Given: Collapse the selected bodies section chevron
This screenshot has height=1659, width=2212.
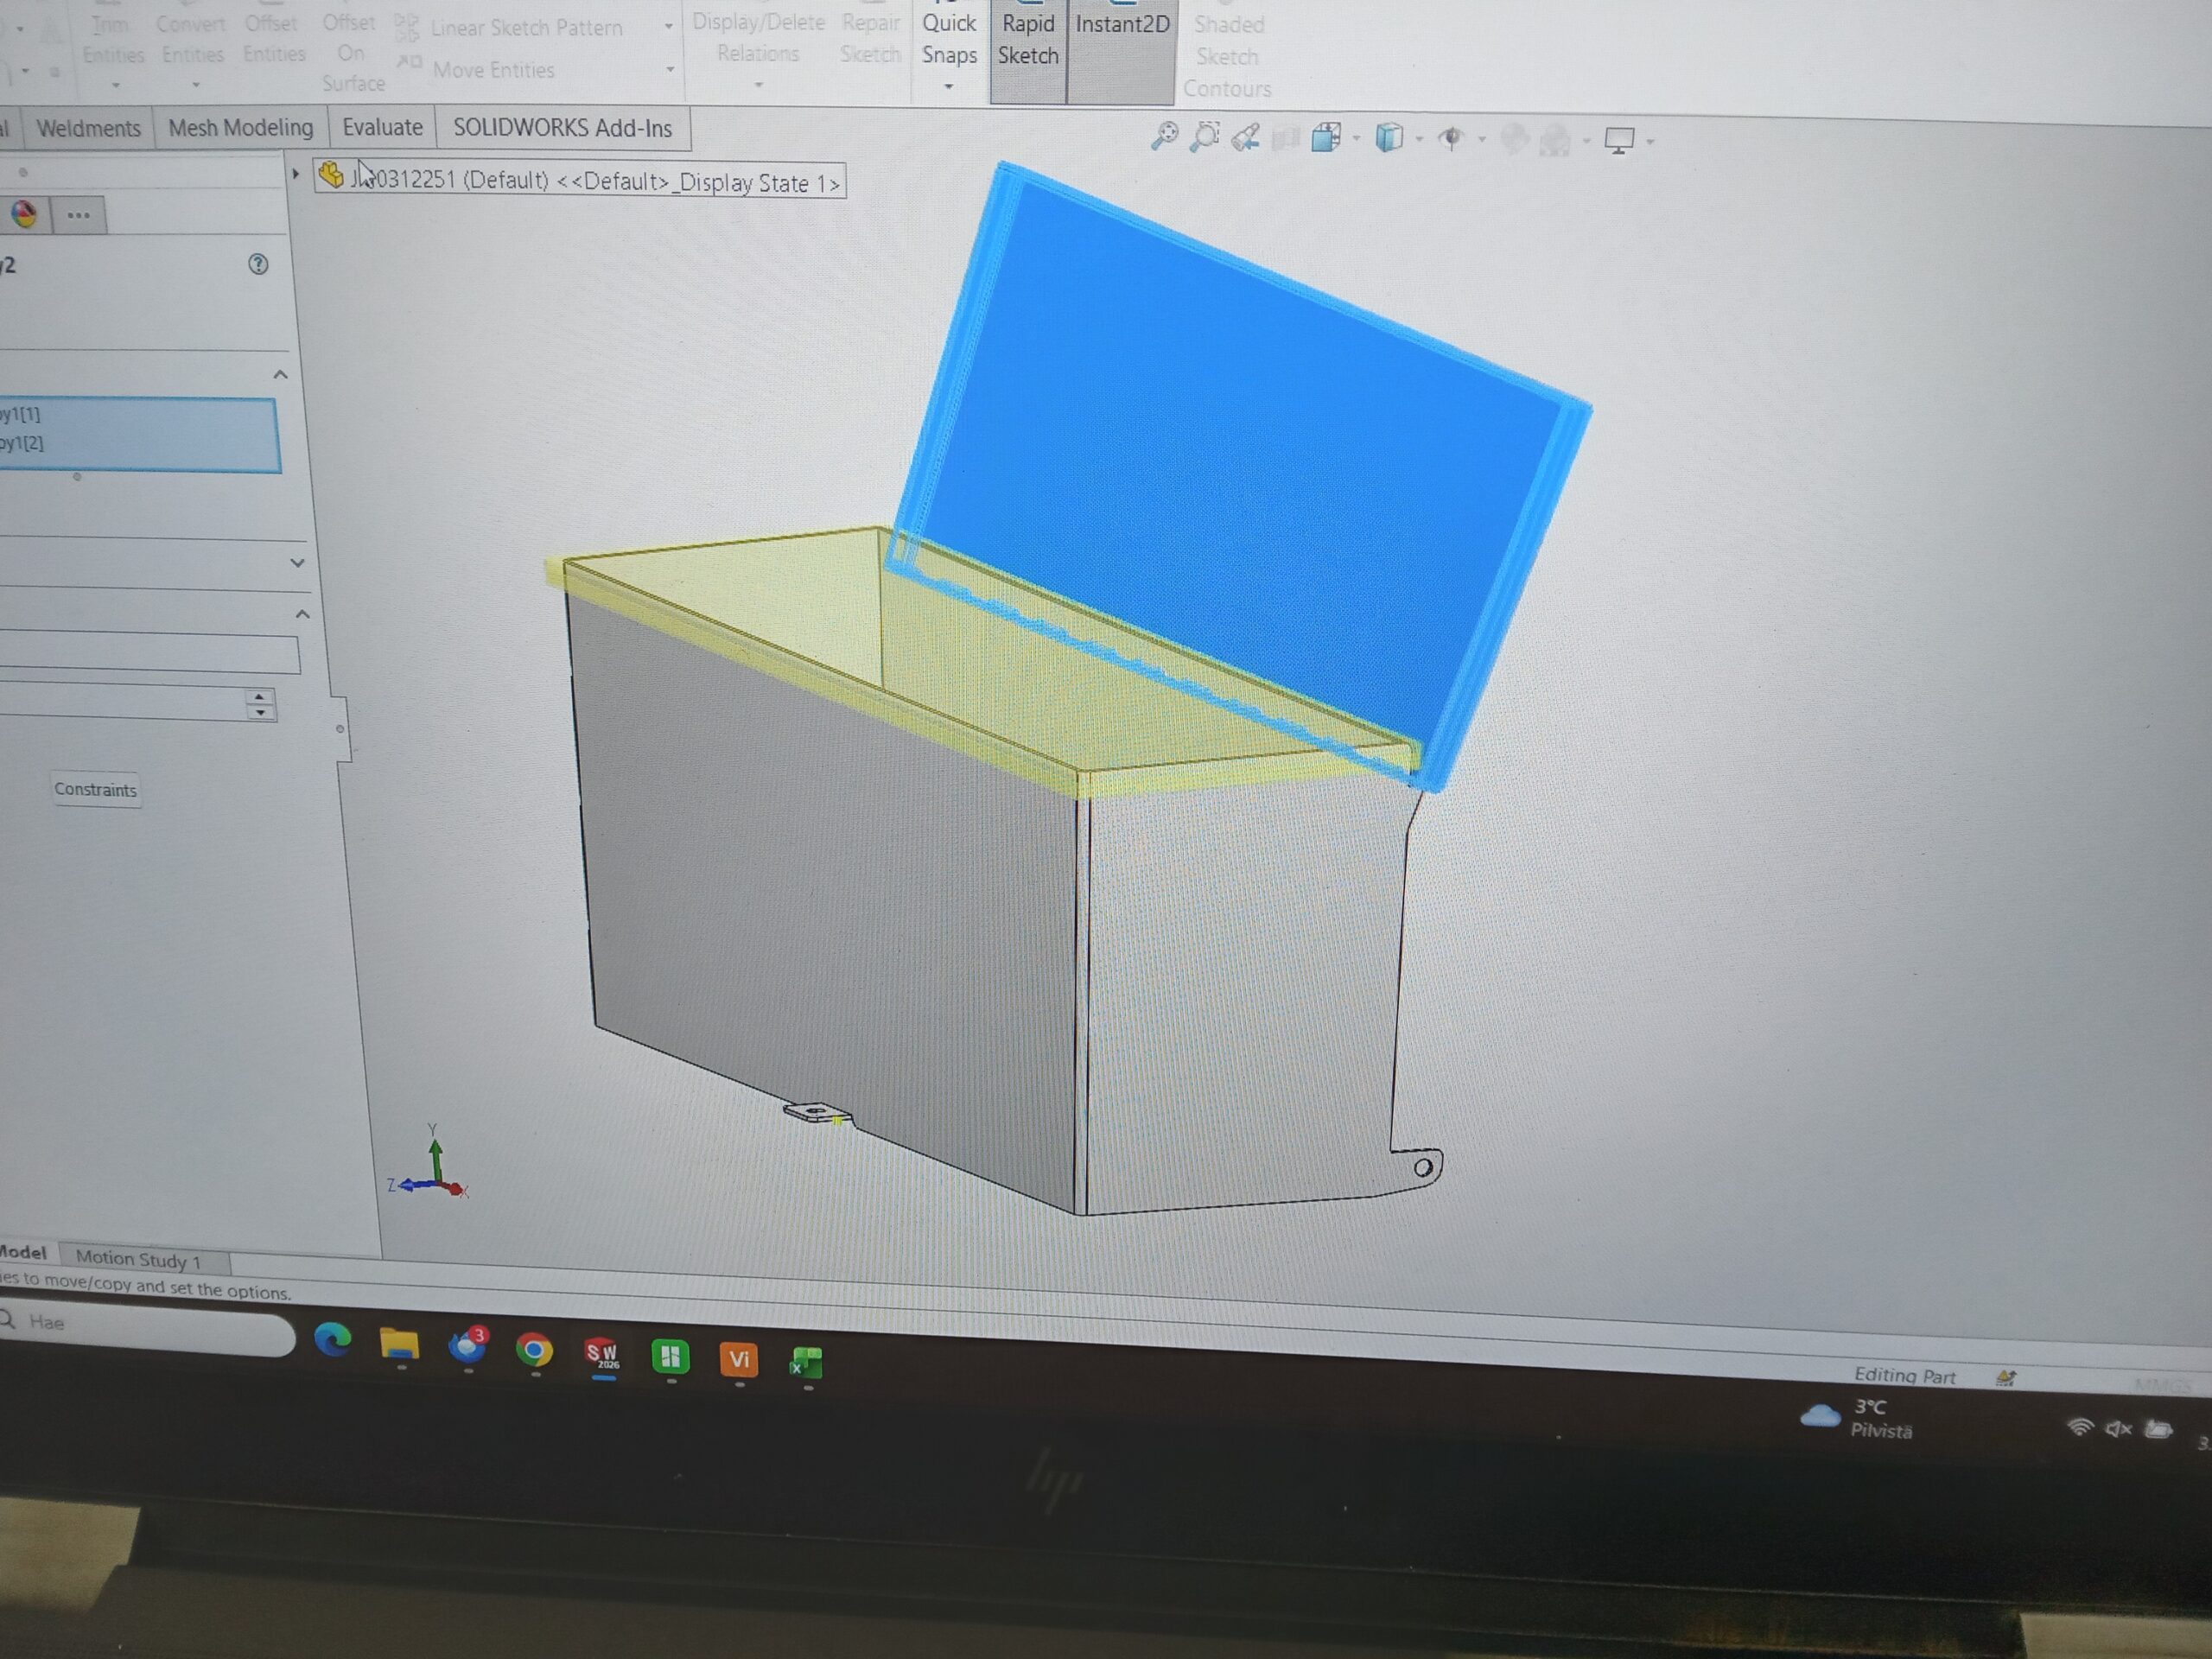Looking at the screenshot, I should (280, 374).
